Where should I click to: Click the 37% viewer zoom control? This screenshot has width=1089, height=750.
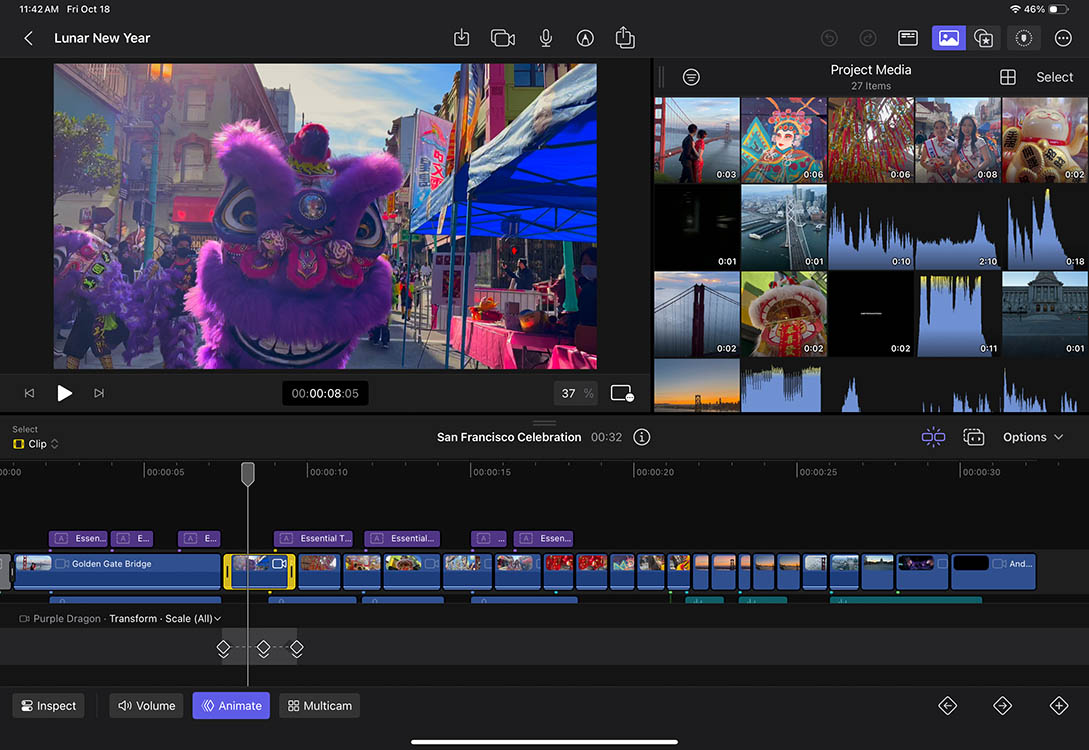pyautogui.click(x=576, y=393)
